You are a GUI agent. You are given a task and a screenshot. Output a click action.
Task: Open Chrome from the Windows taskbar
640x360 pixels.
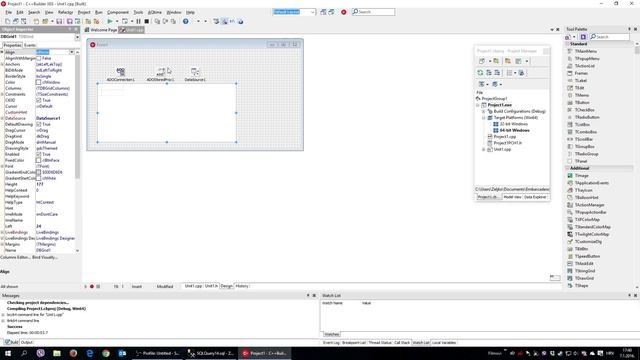[106, 353]
